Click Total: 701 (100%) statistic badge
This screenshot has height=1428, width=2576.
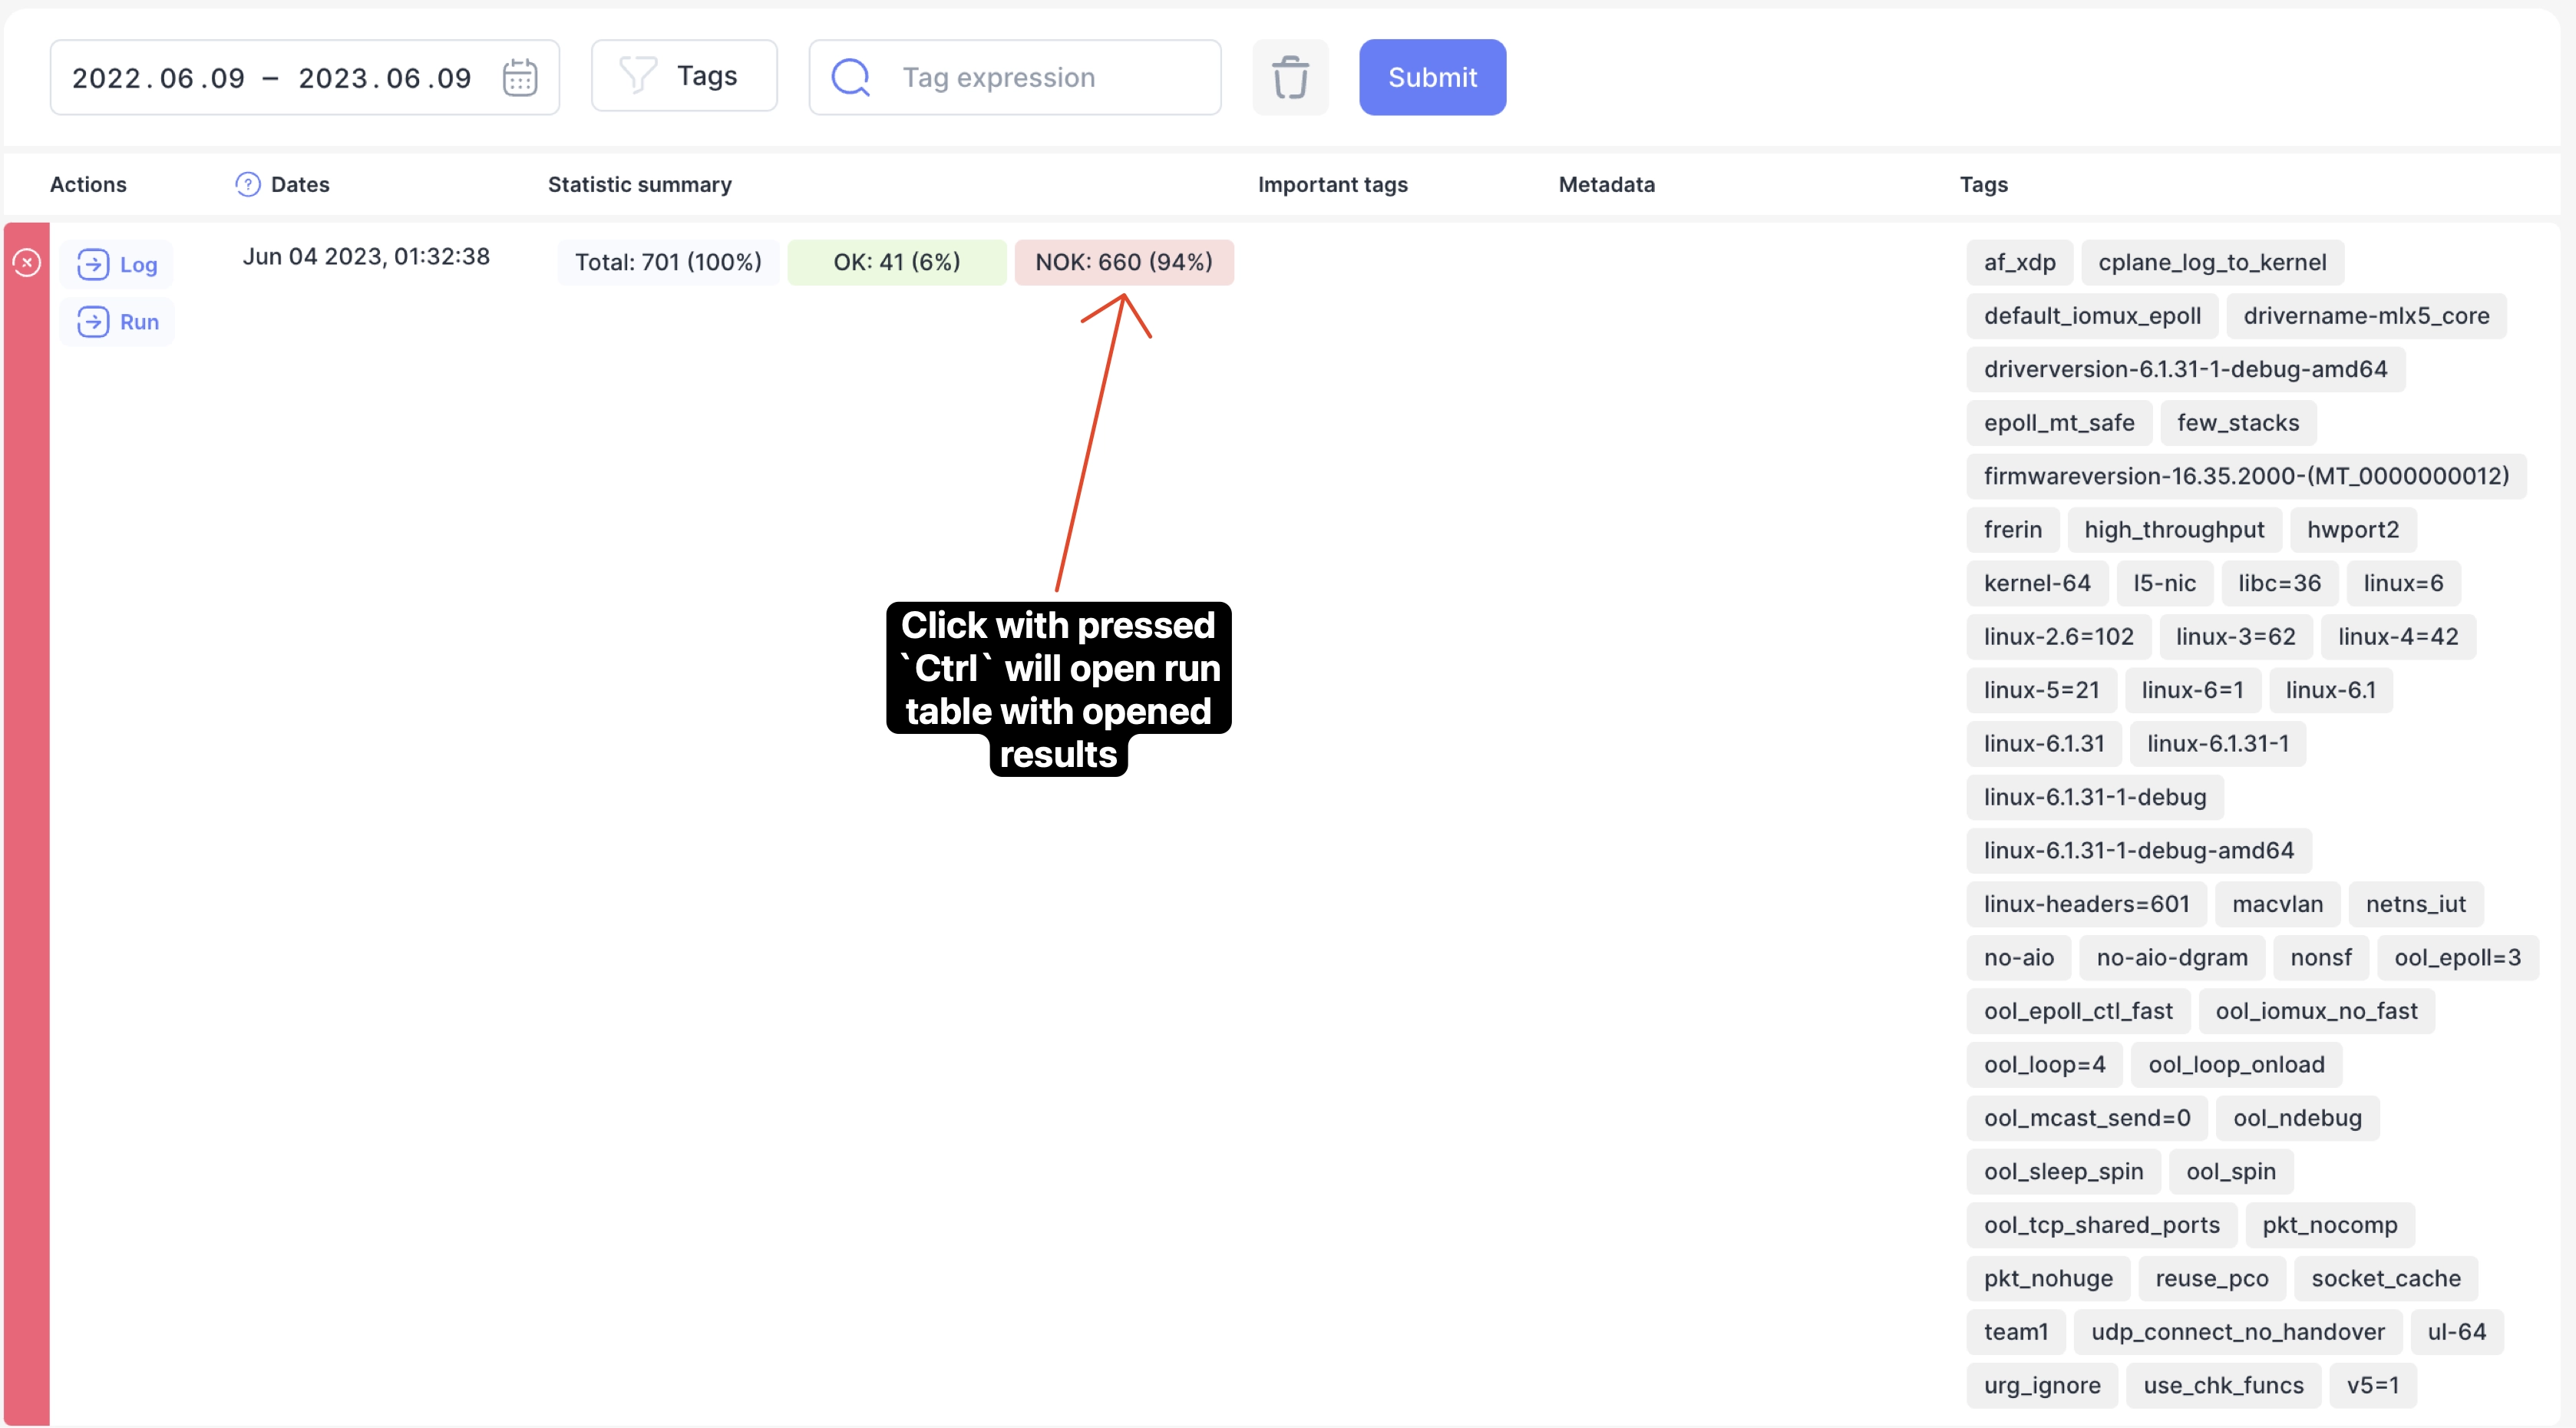click(x=668, y=263)
